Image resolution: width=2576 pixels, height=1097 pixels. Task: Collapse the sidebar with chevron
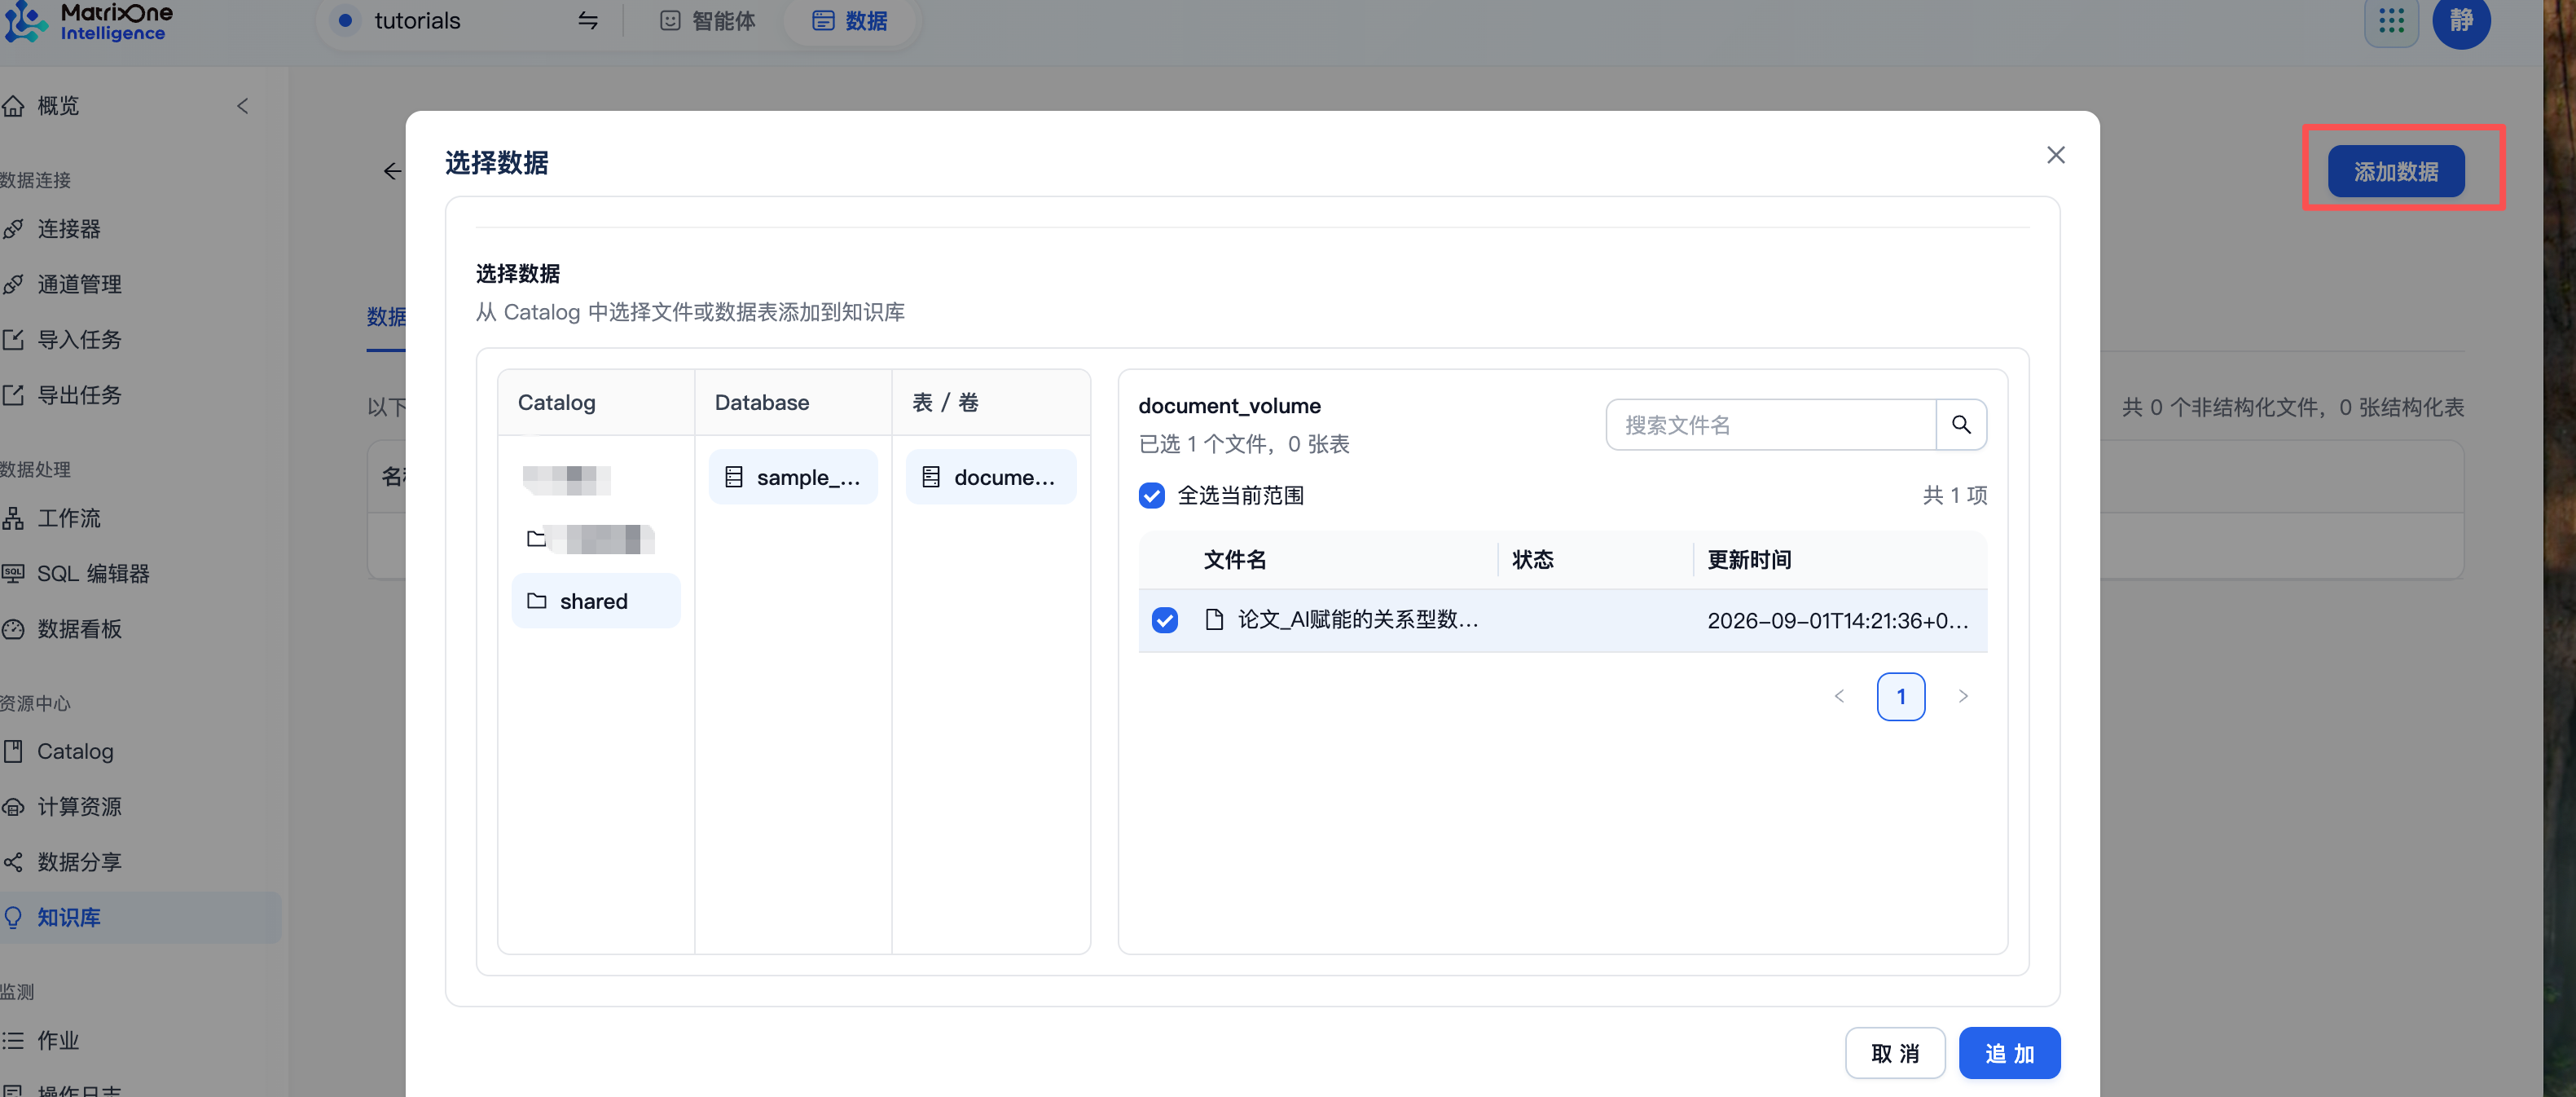tap(243, 106)
